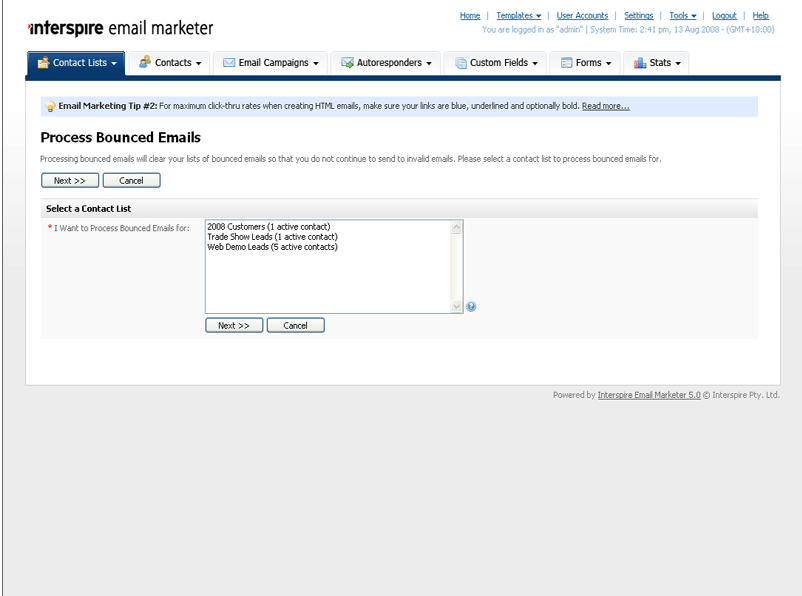Click the top Next >> button
The image size is (802, 596).
point(70,181)
